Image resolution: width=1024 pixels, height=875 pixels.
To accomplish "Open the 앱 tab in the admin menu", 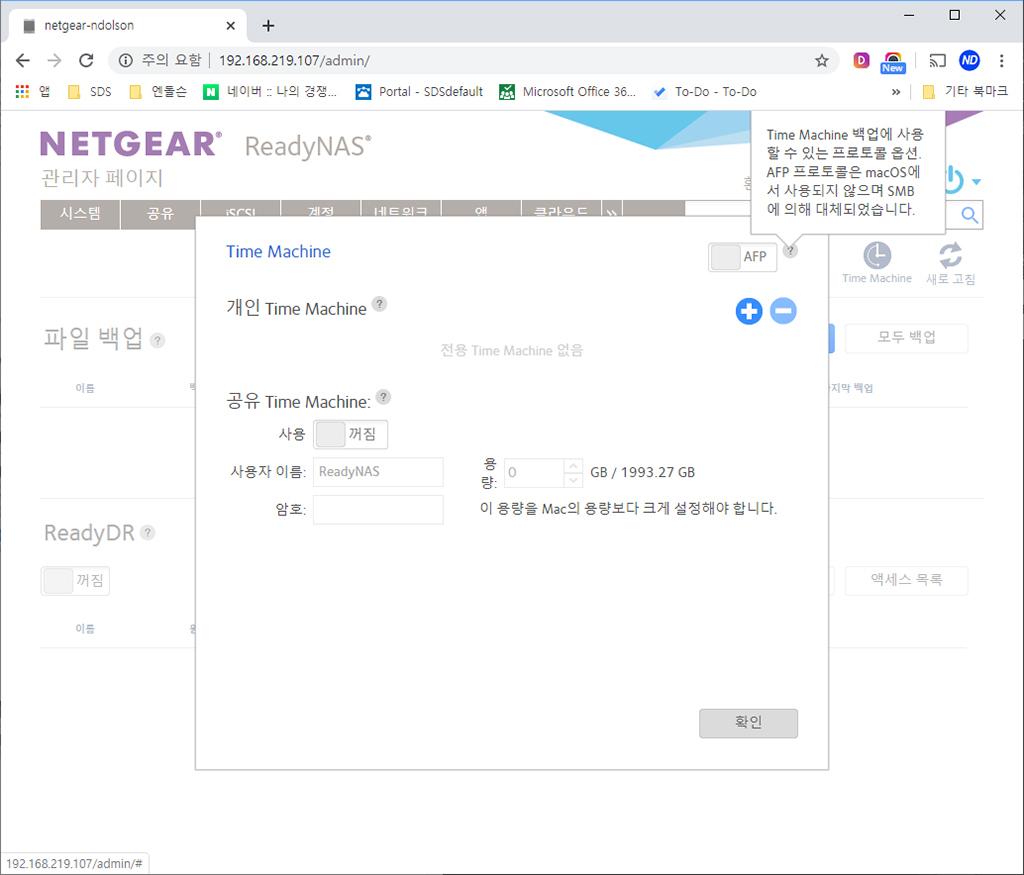I will [481, 210].
